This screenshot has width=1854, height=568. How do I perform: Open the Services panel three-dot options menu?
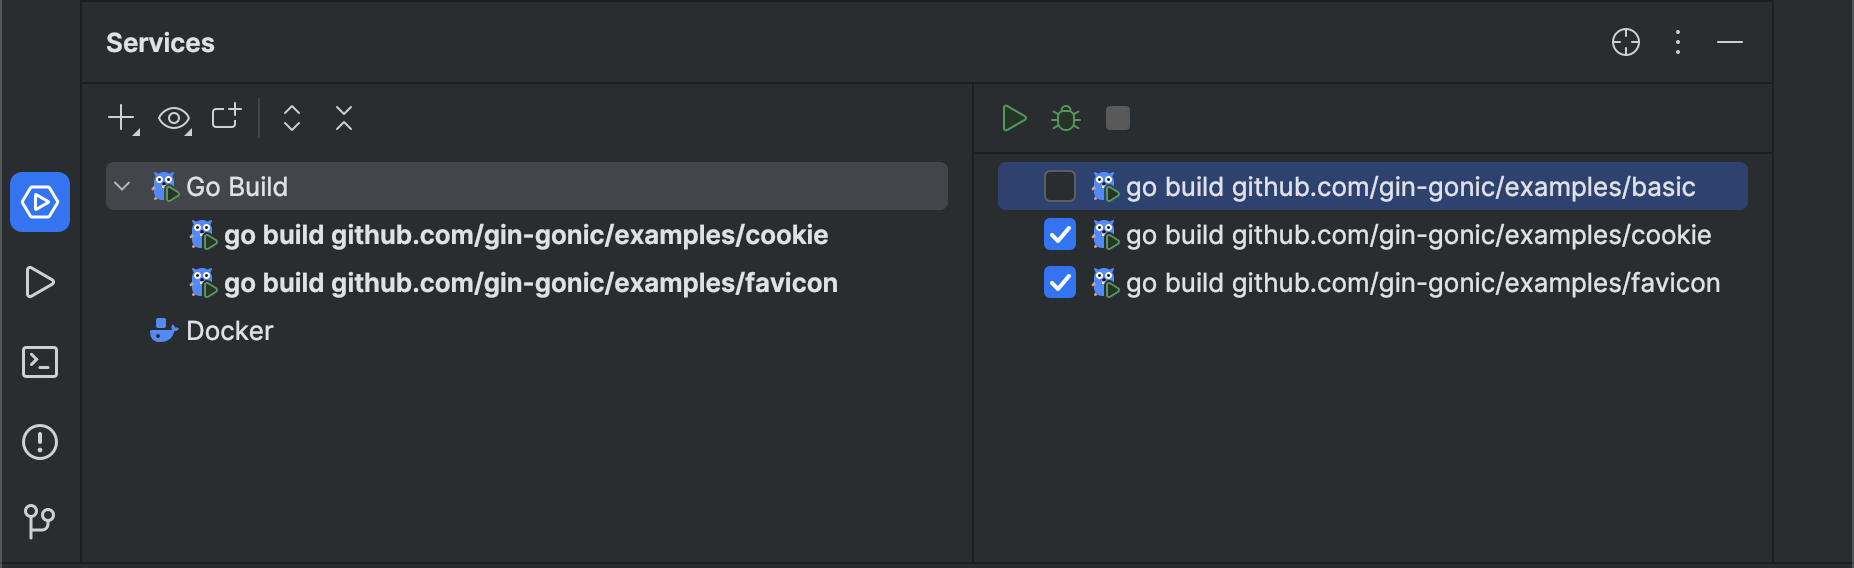tap(1678, 42)
